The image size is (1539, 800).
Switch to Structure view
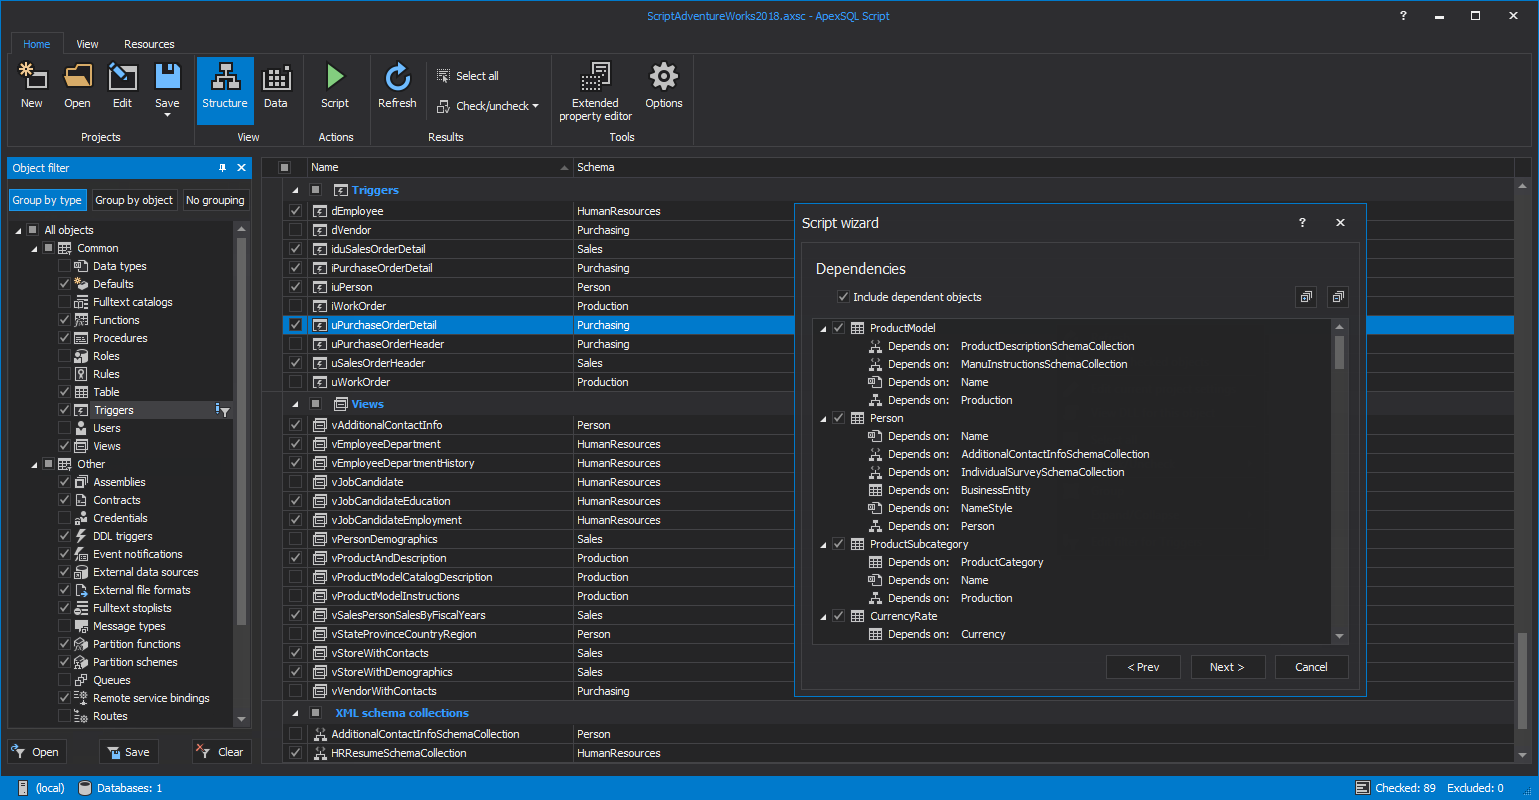[x=225, y=90]
